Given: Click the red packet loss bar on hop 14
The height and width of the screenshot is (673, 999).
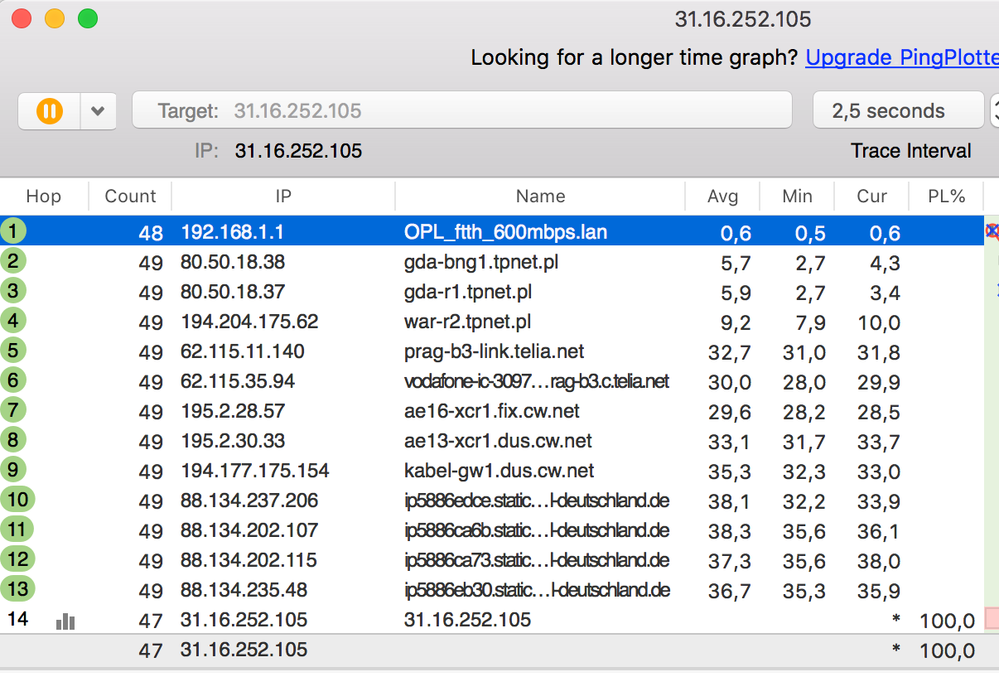Looking at the screenshot, I should click(991, 619).
